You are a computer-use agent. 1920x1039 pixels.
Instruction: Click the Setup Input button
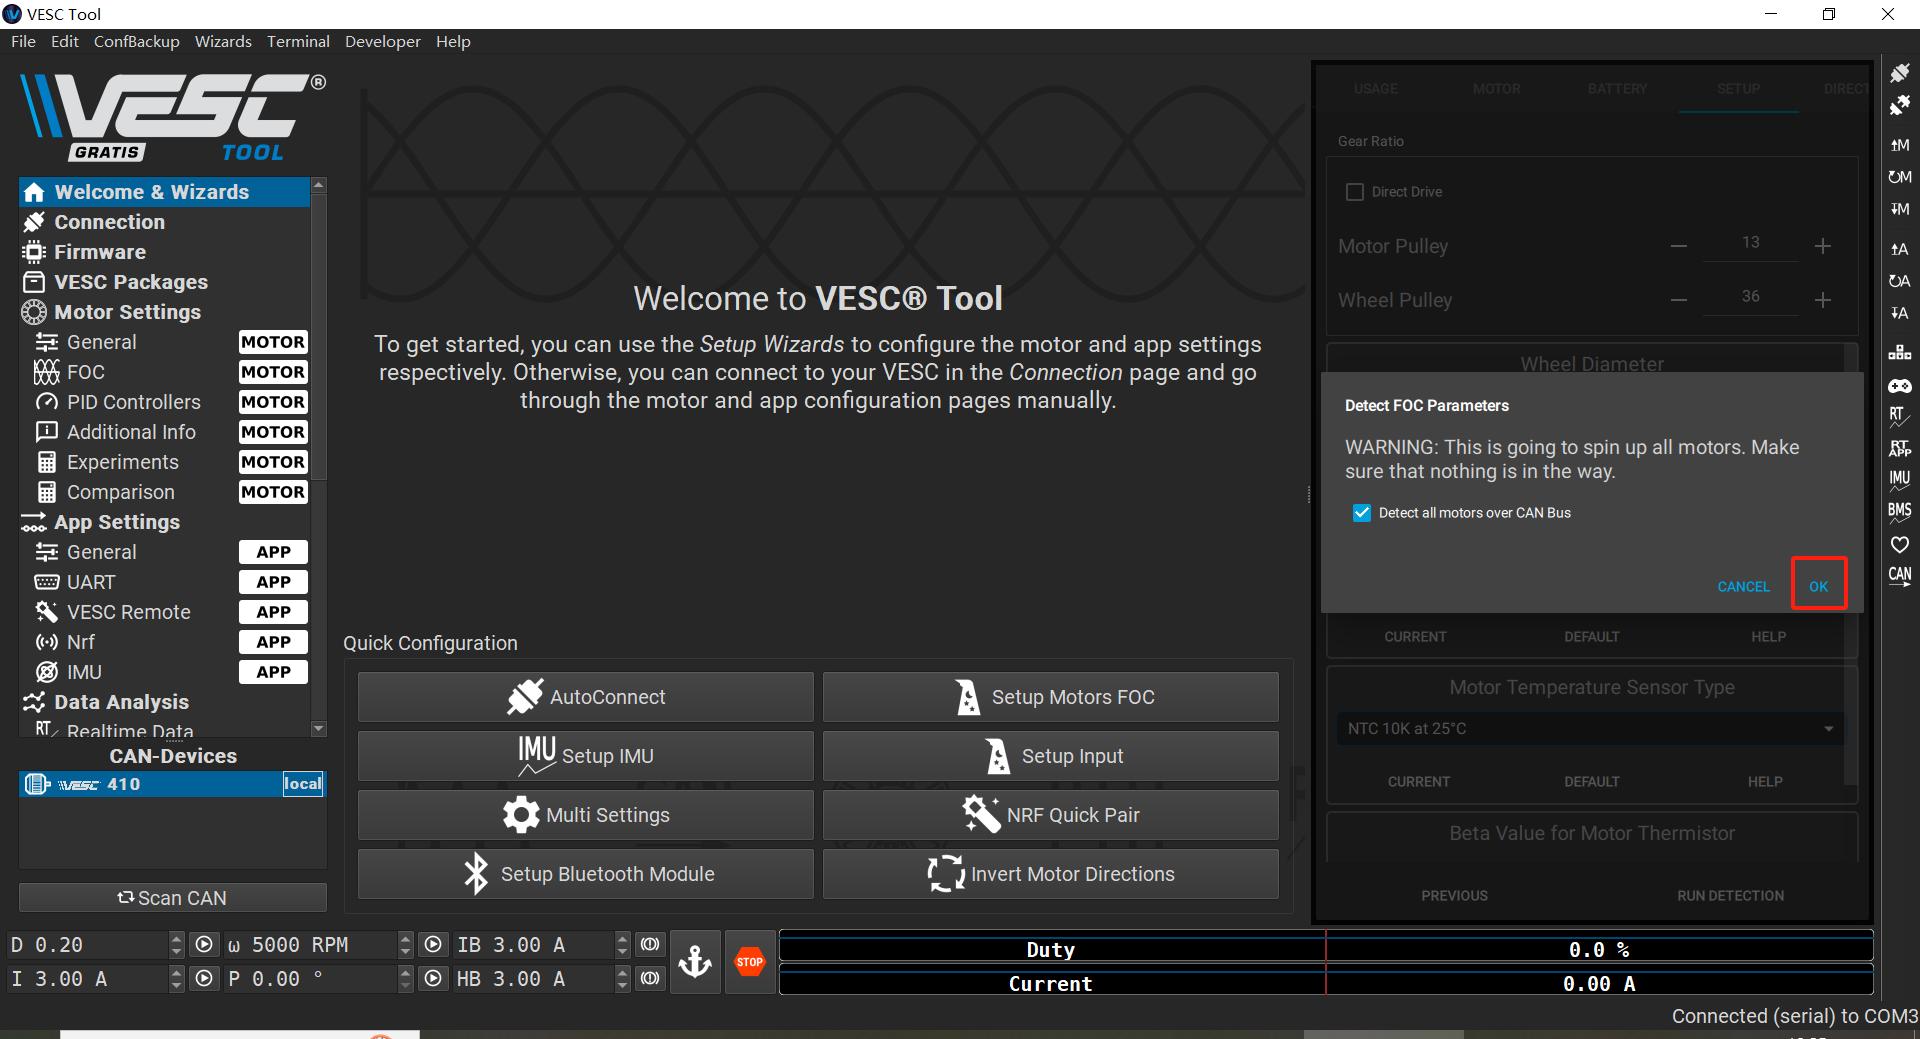(x=1050, y=756)
